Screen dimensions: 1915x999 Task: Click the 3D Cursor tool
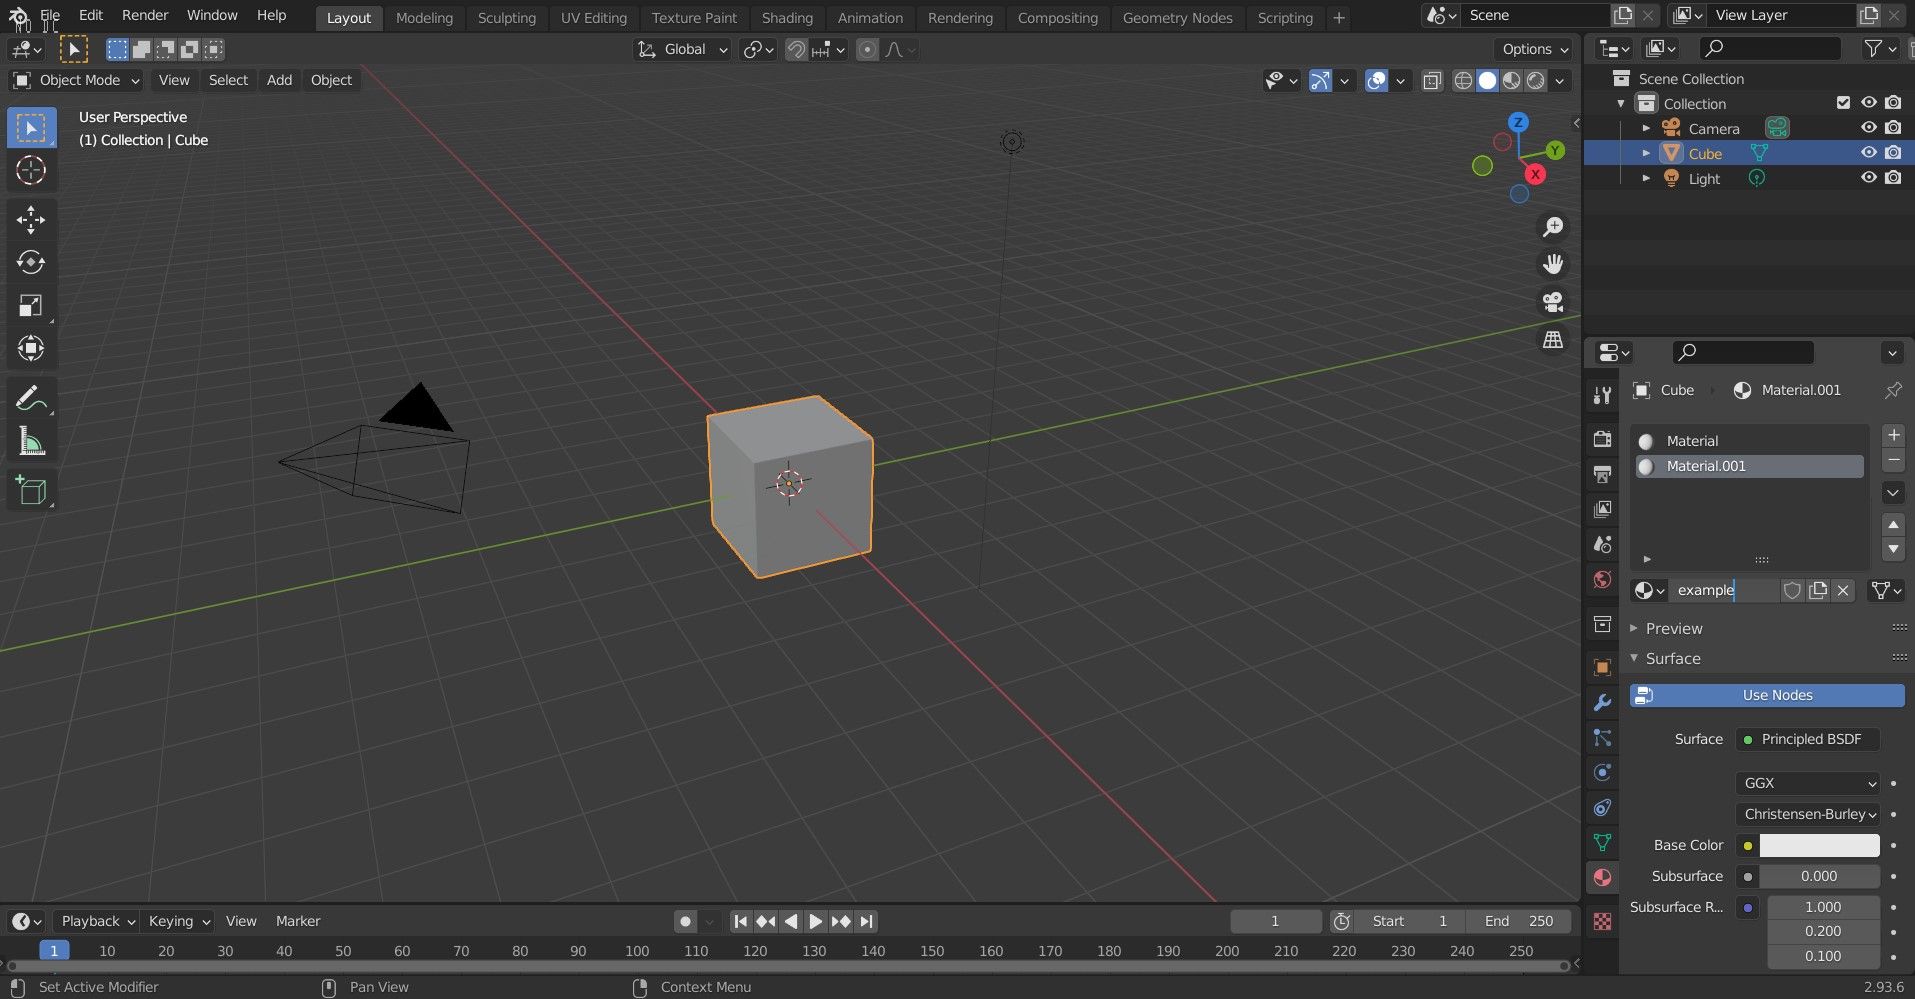click(31, 170)
